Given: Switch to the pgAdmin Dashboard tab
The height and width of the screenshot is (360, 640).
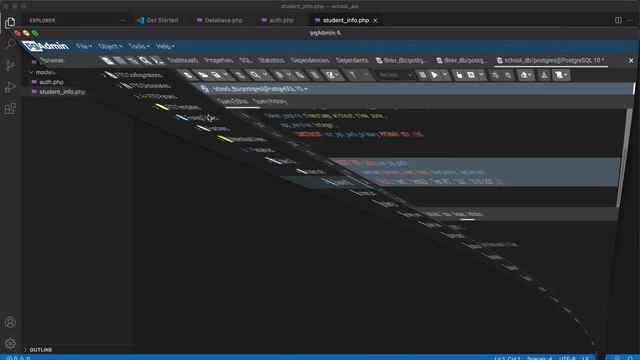Looking at the screenshot, I should [182, 60].
